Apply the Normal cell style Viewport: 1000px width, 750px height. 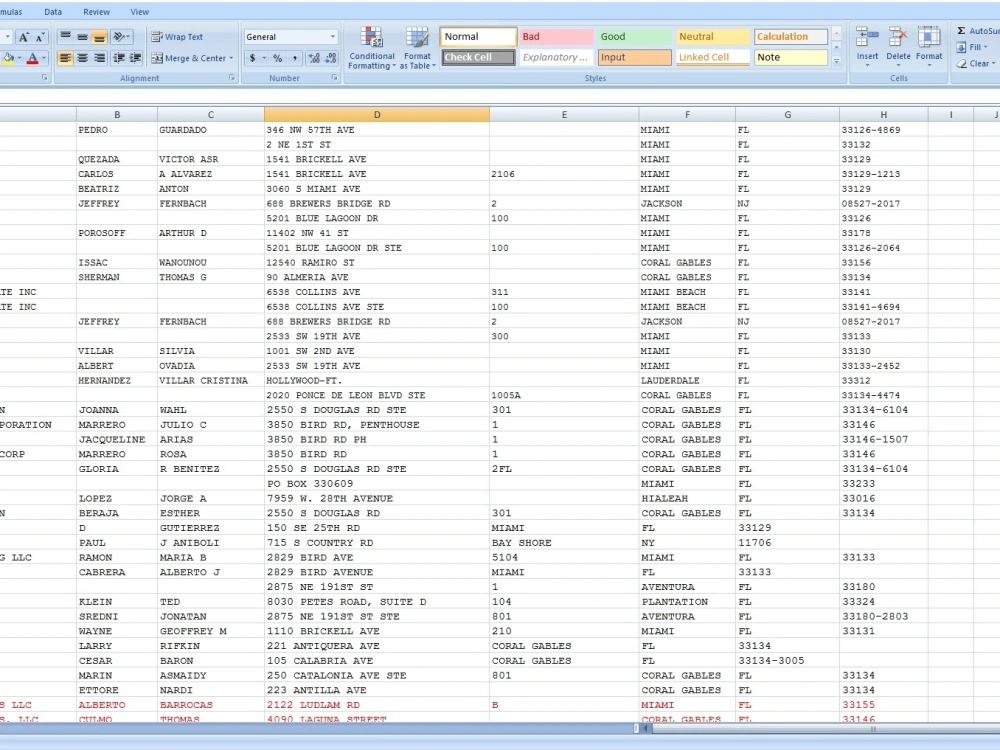(x=478, y=37)
